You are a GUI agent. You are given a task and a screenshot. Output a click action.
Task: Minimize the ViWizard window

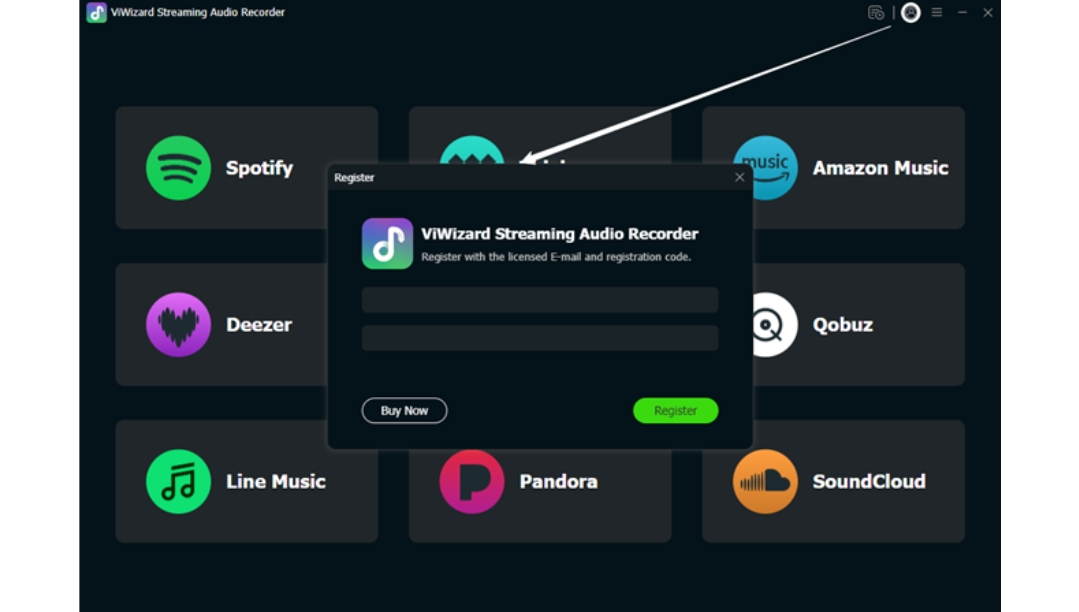pos(962,13)
